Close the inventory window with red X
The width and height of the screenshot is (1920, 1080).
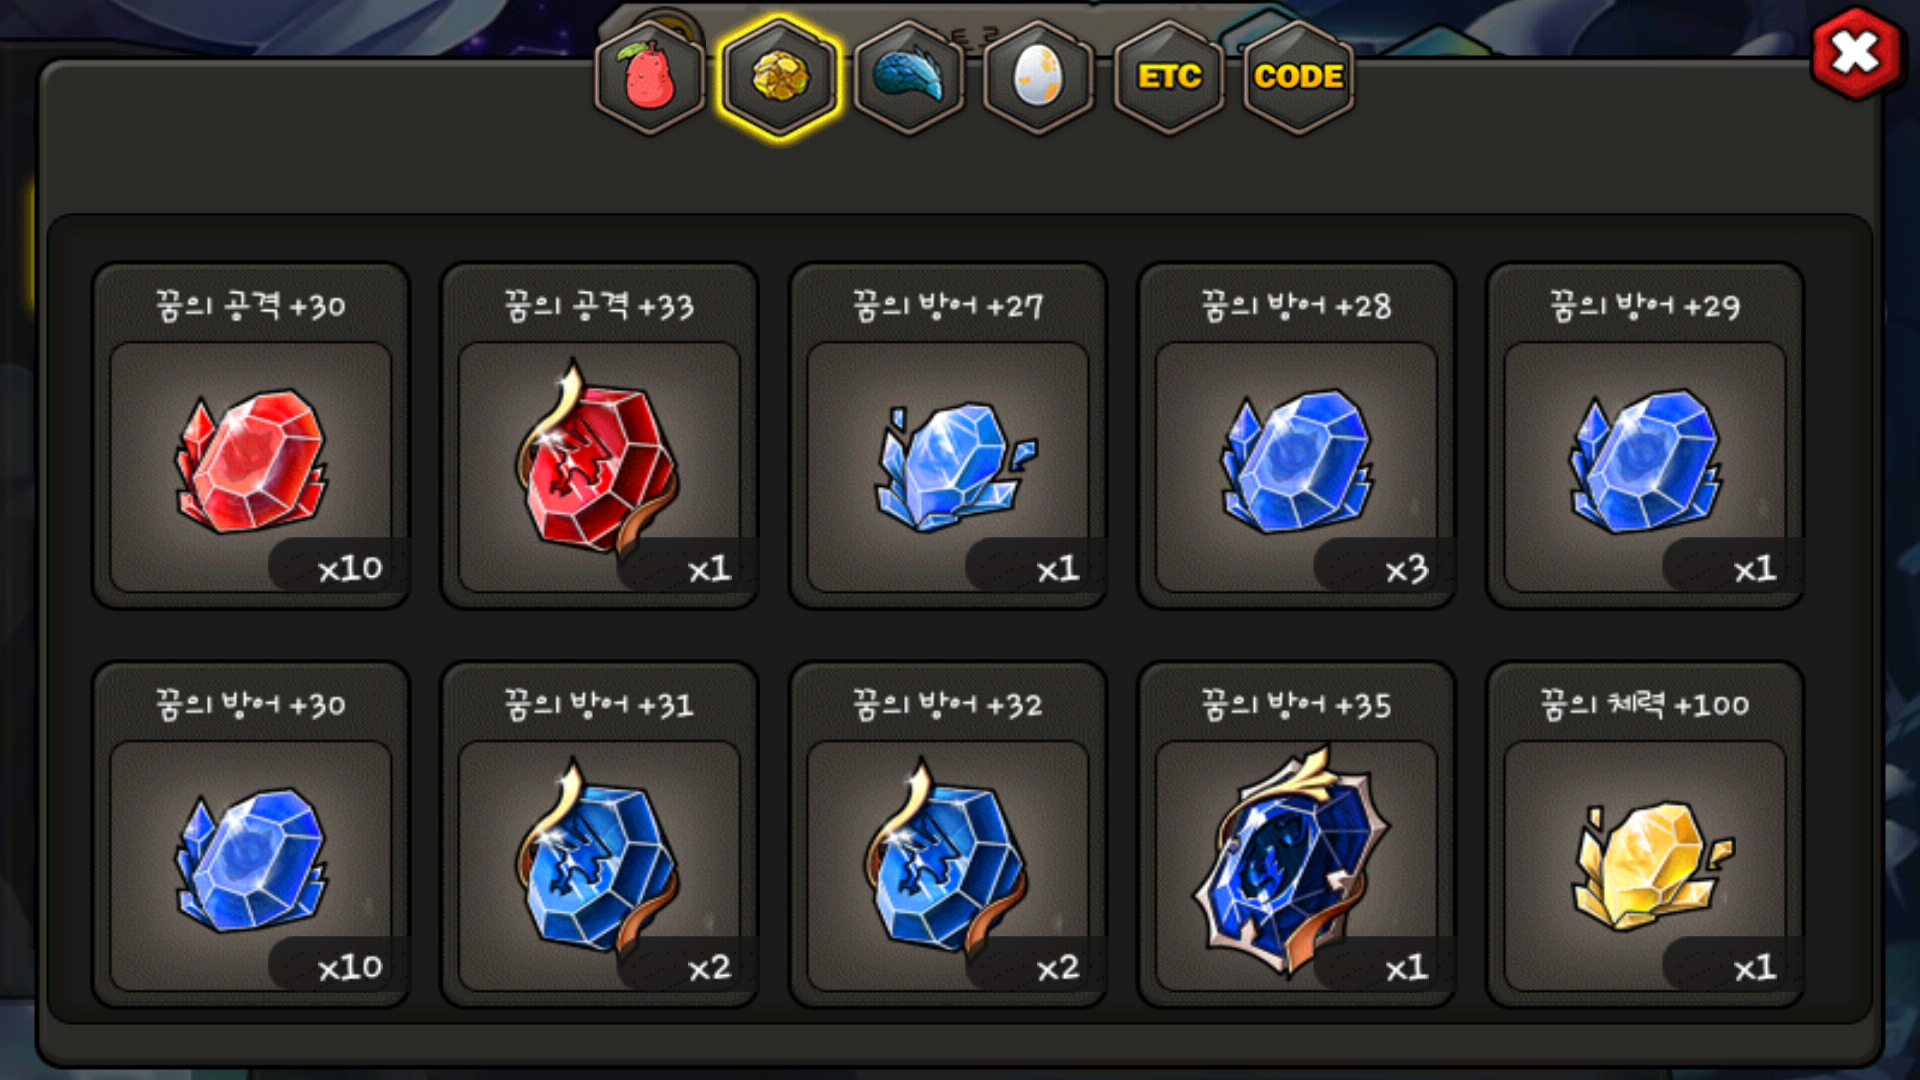[x=1856, y=53]
